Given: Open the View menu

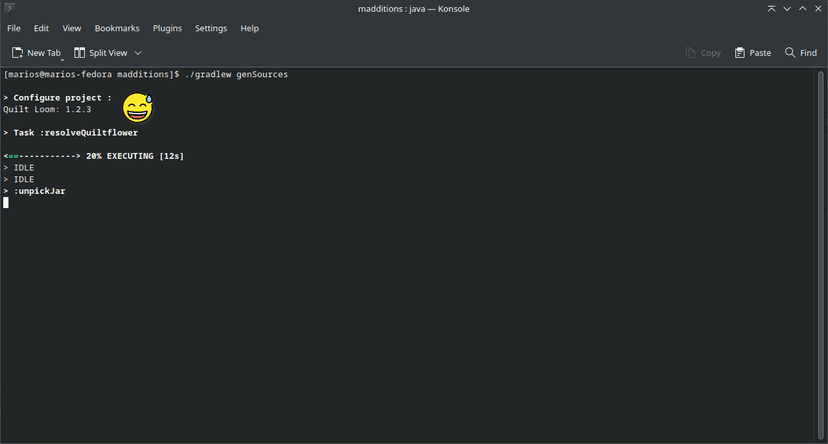Looking at the screenshot, I should (x=72, y=29).
